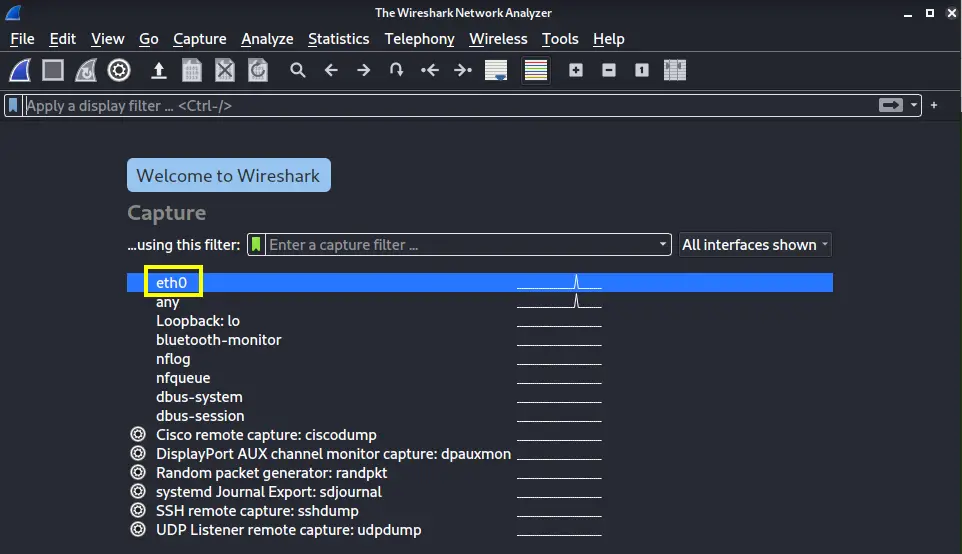Click the stop capture square icon
The width and height of the screenshot is (962, 554).
coord(53,70)
